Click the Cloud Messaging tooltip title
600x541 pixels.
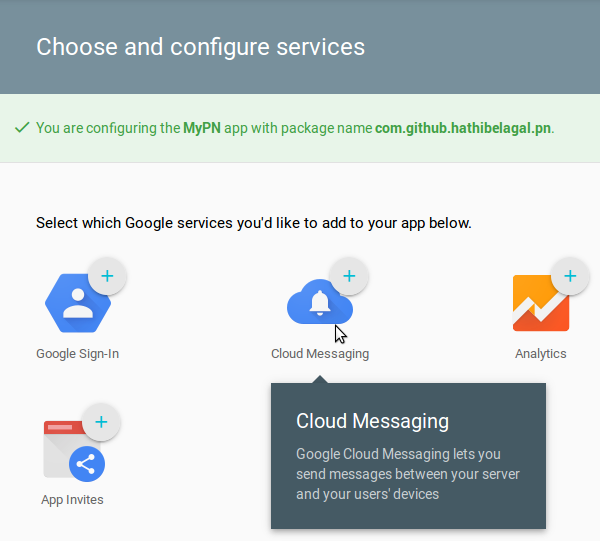[372, 421]
